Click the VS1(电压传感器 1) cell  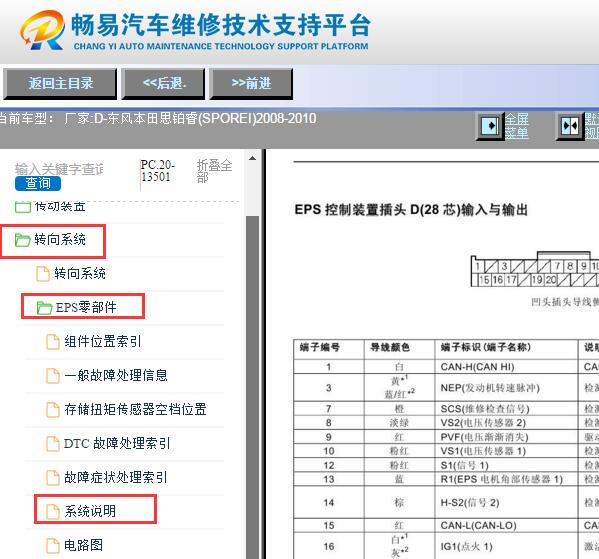[x=506, y=451]
